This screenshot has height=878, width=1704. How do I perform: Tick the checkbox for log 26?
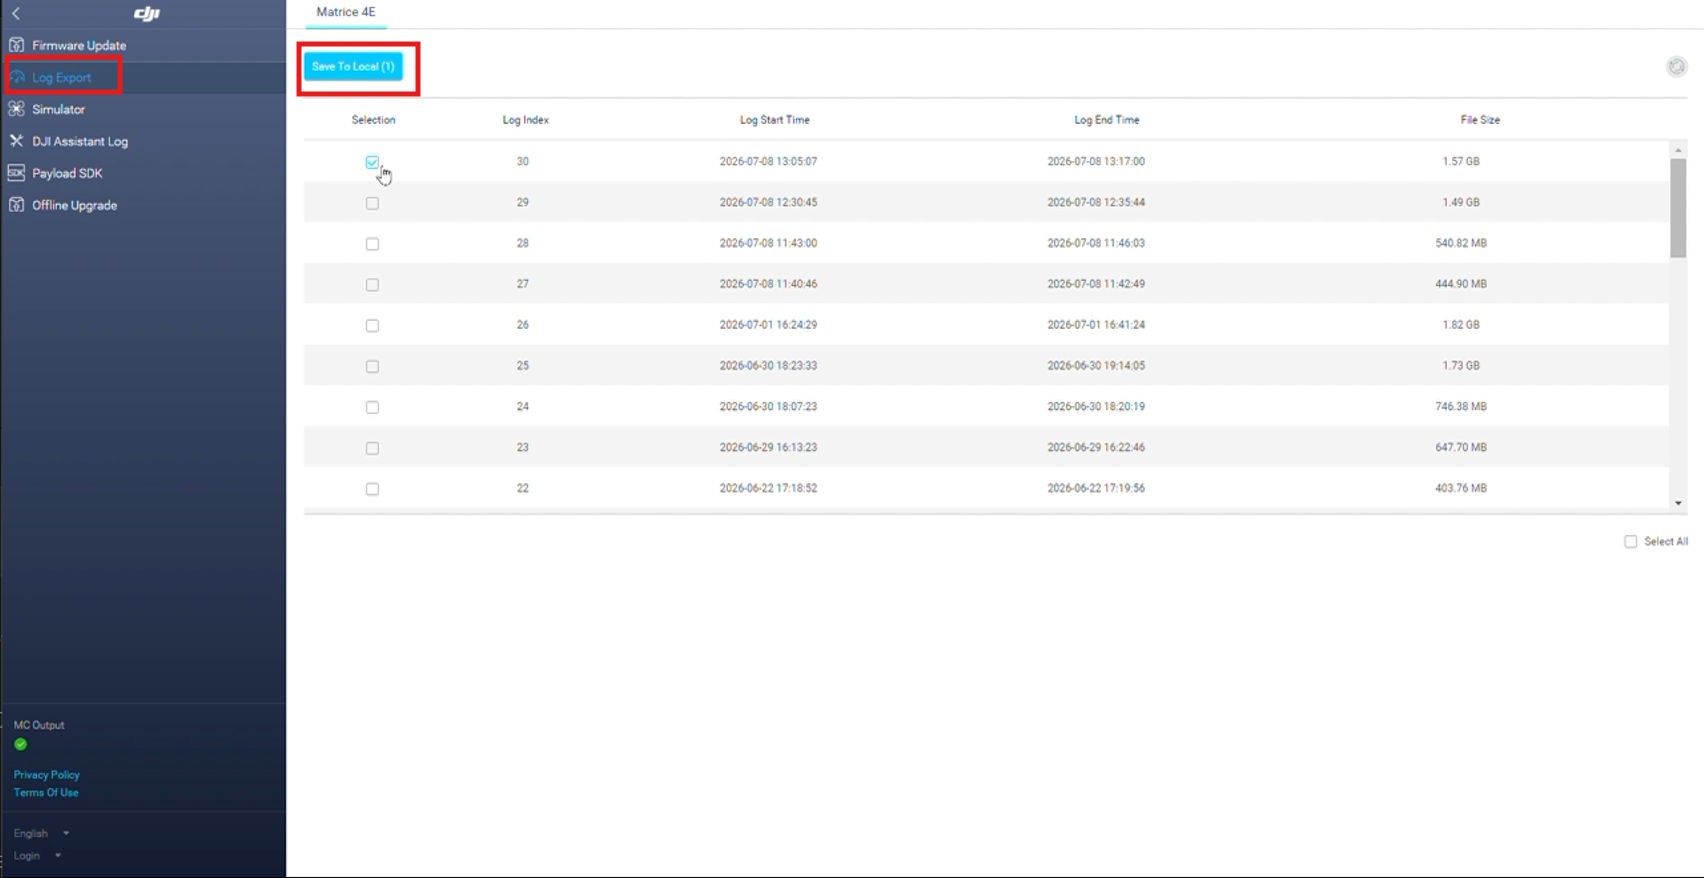pos(372,326)
